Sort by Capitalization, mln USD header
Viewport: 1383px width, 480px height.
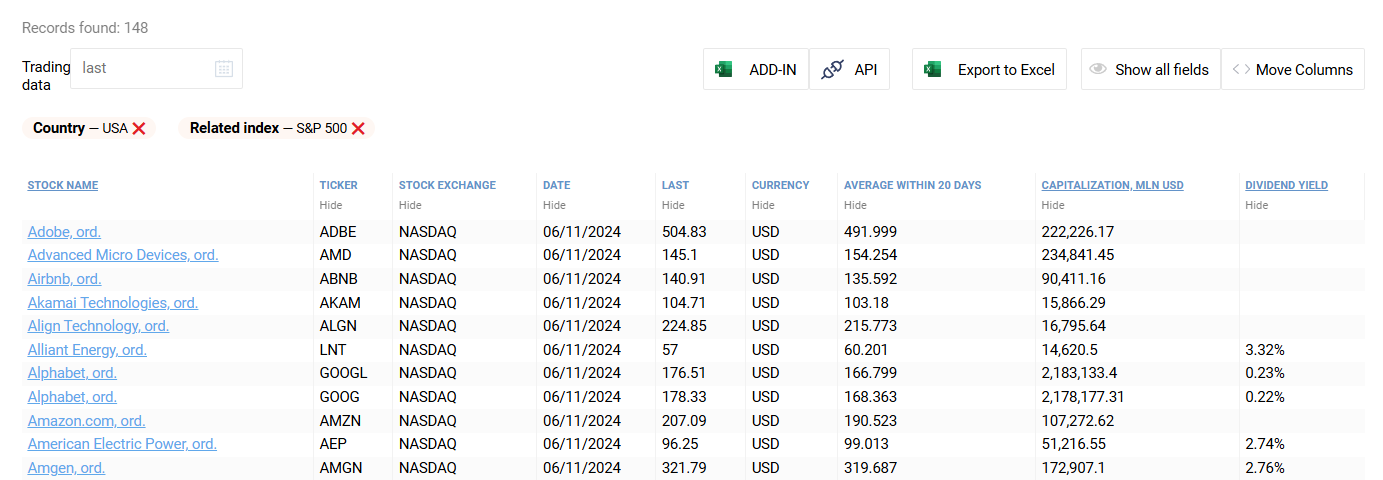pos(1112,185)
